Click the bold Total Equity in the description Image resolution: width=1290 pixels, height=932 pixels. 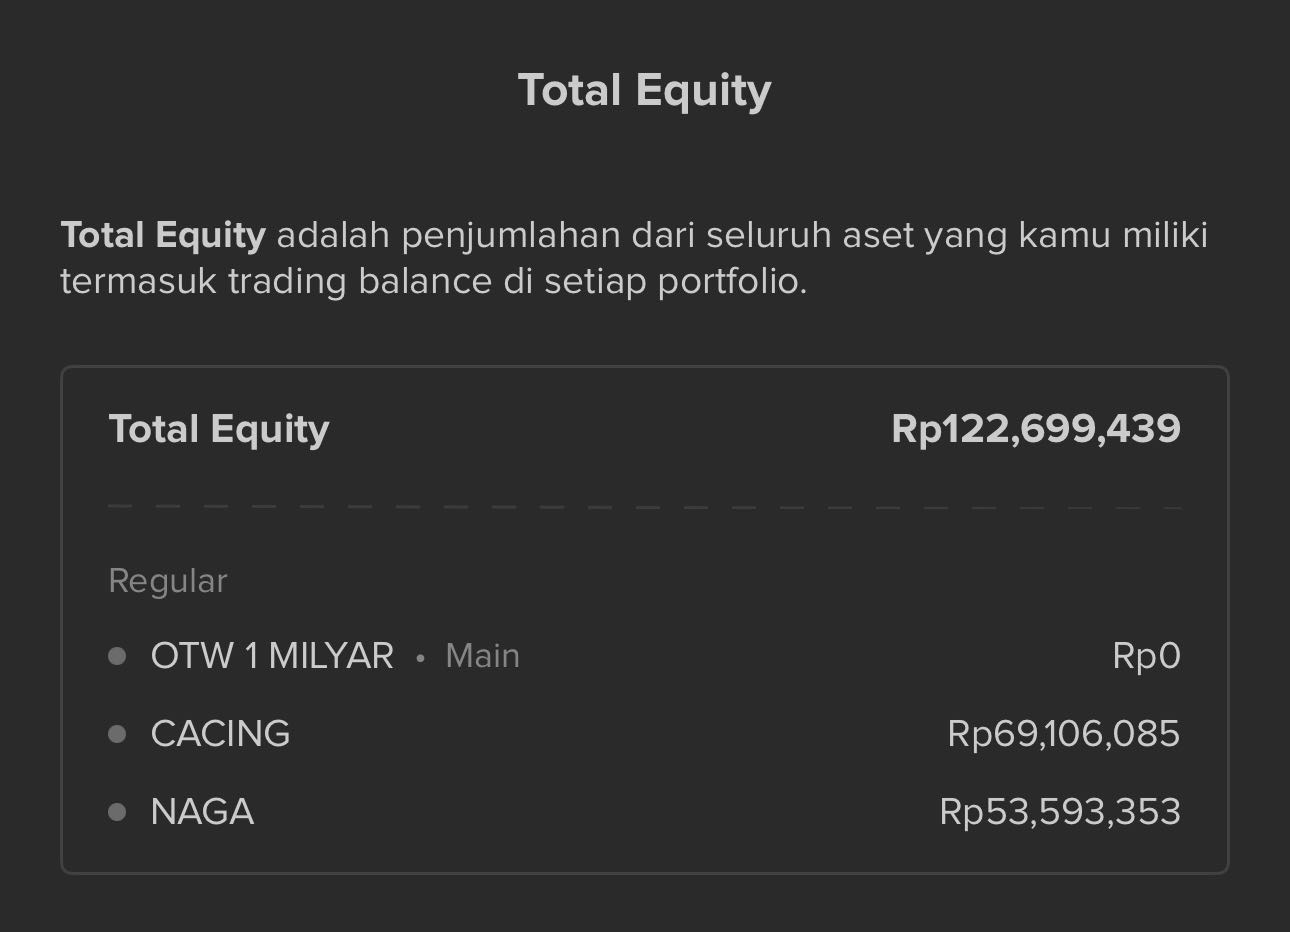pyautogui.click(x=163, y=235)
